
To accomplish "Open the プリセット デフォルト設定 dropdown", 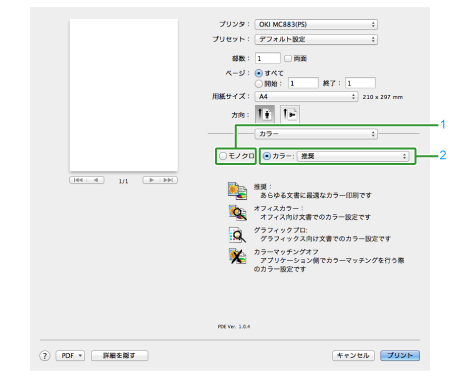I will (x=316, y=39).
